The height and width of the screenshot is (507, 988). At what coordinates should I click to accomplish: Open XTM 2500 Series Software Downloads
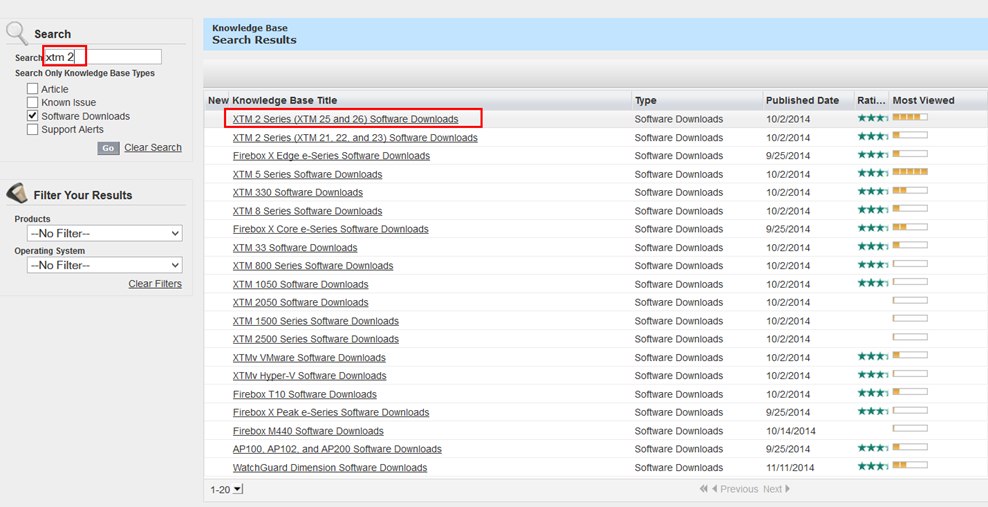[316, 339]
